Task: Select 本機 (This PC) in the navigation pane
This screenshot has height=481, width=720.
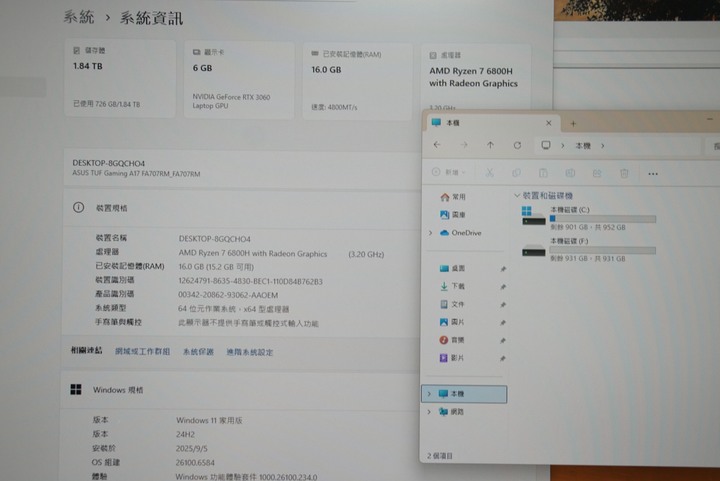Action: coord(464,394)
